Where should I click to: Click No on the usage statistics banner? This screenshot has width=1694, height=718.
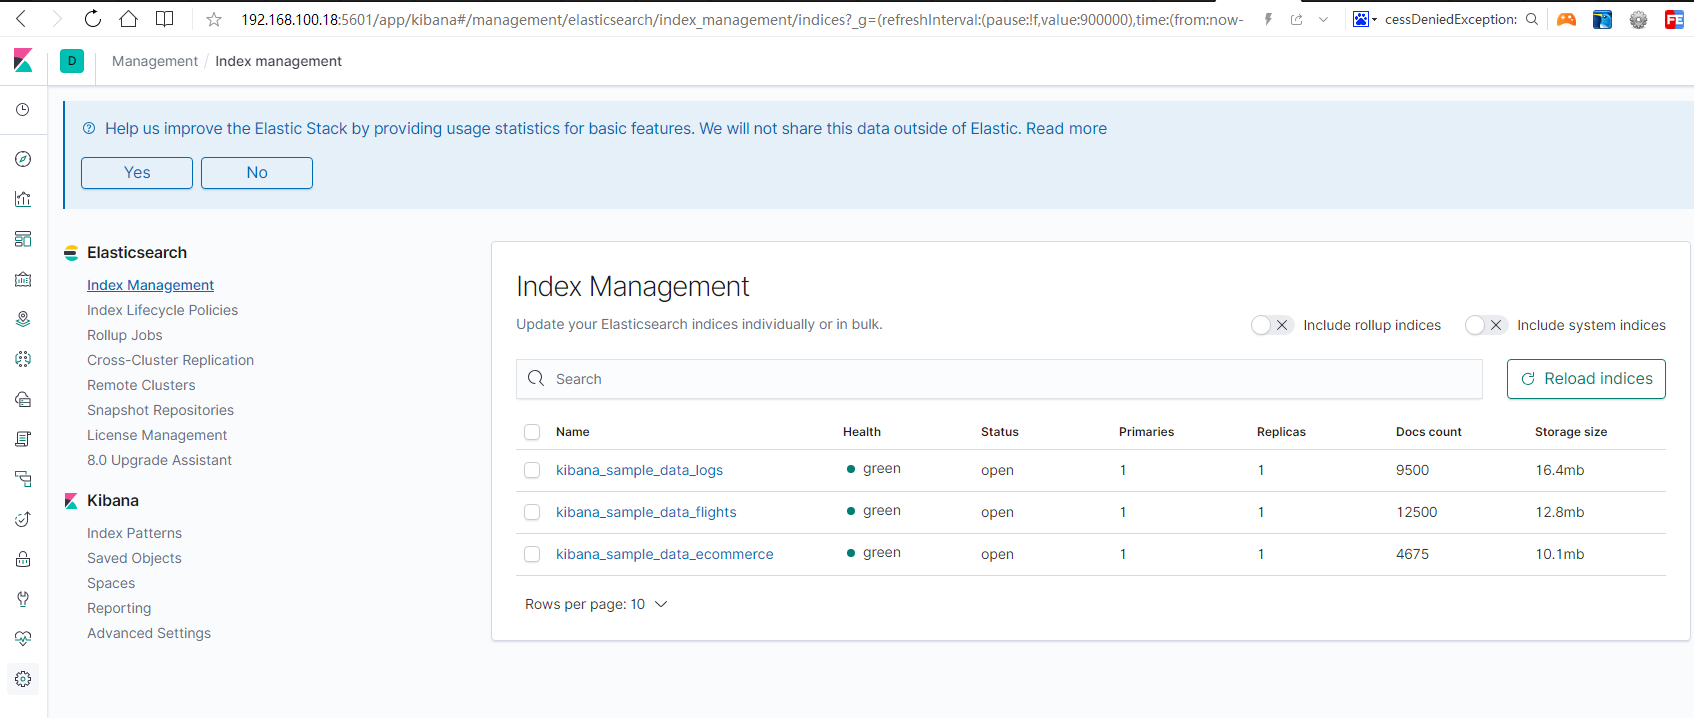click(x=257, y=172)
